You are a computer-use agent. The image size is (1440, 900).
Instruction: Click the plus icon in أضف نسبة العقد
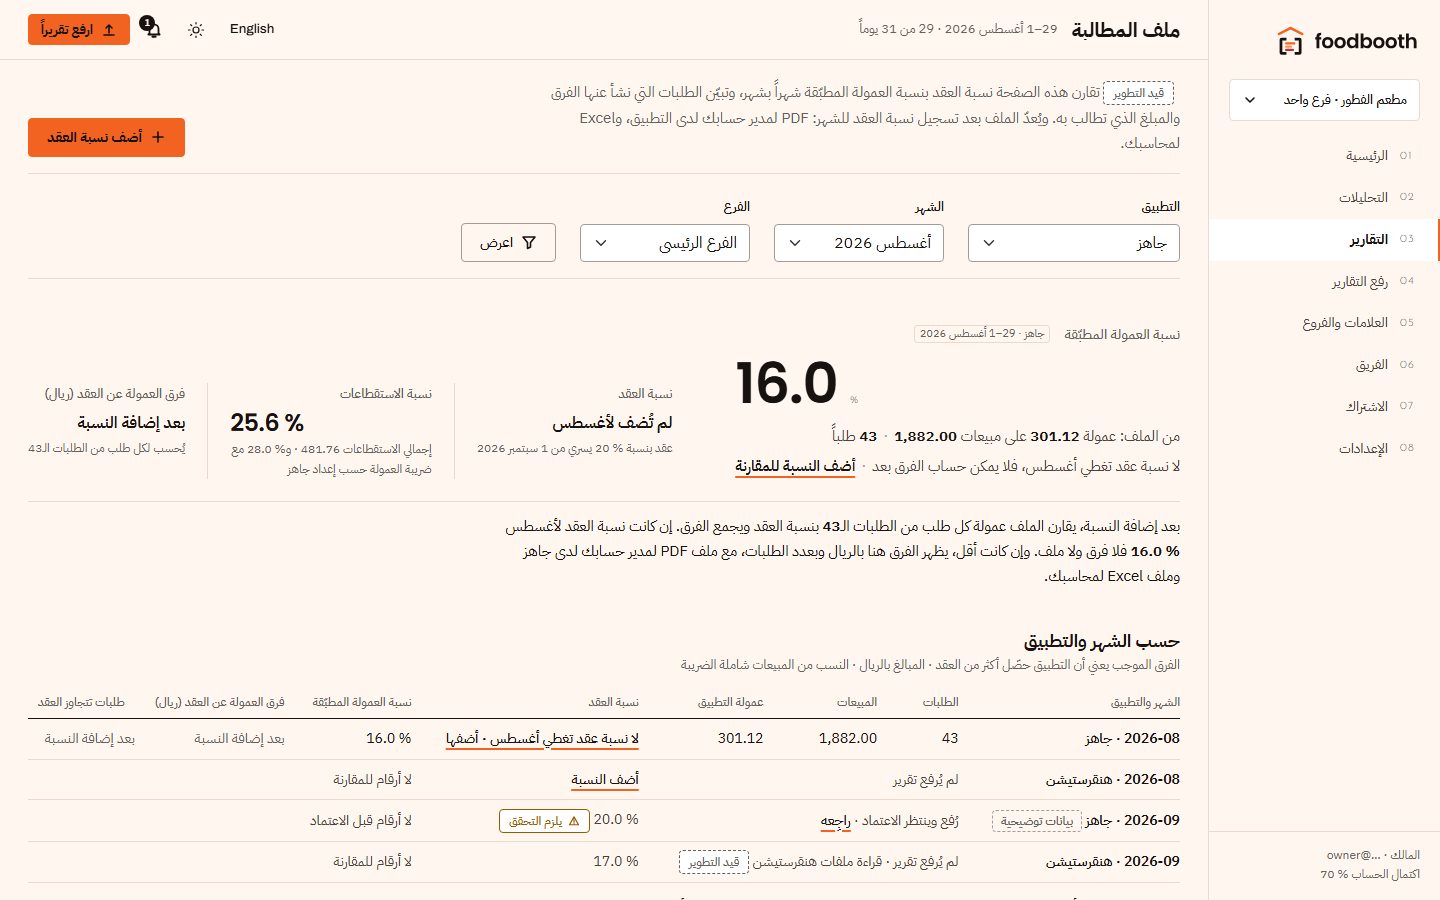click(x=158, y=137)
